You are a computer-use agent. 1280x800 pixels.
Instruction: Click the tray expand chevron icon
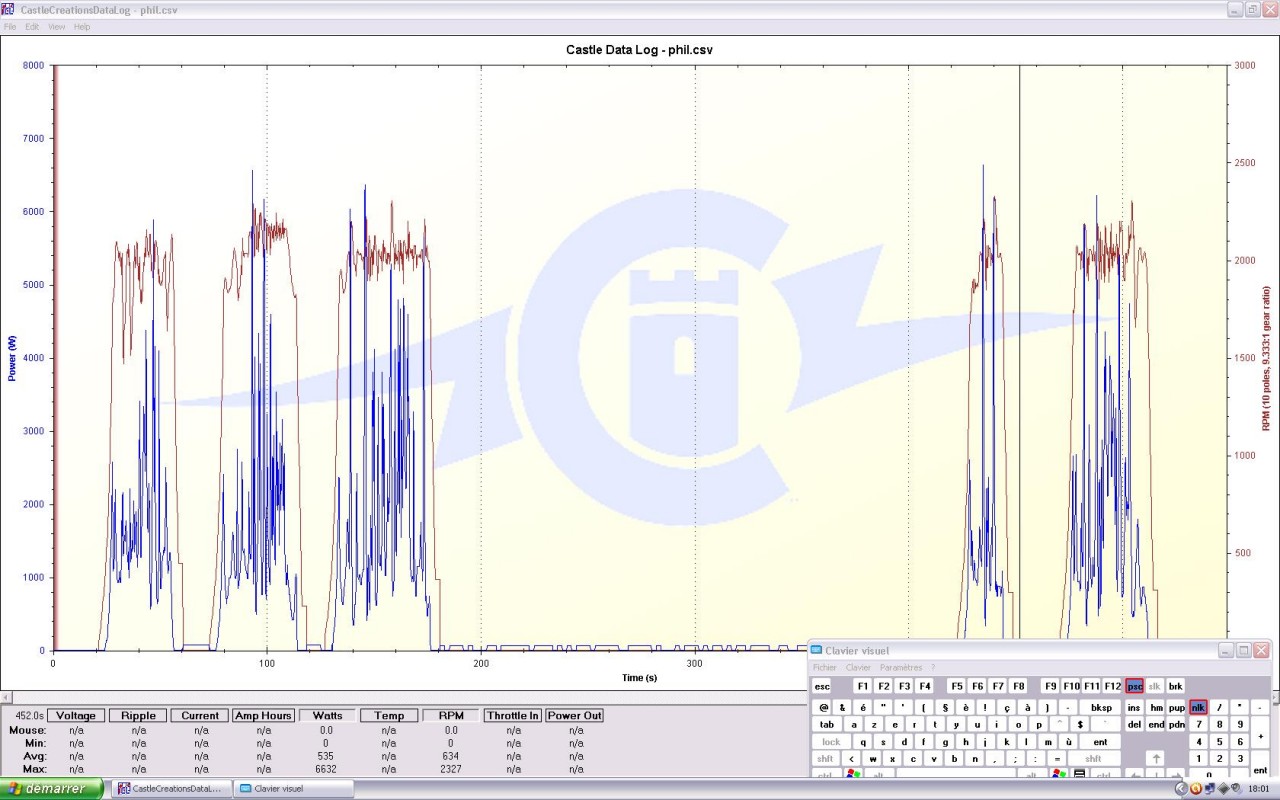[x=1180, y=789]
